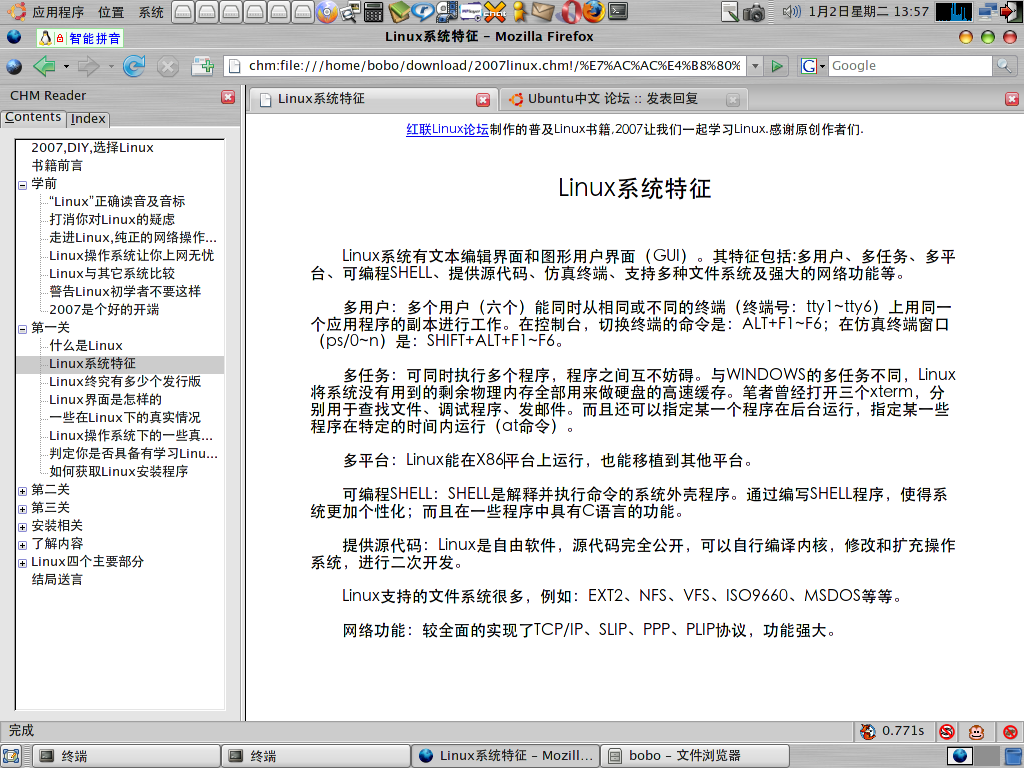Expand the 第二关 tree section

tap(22, 491)
